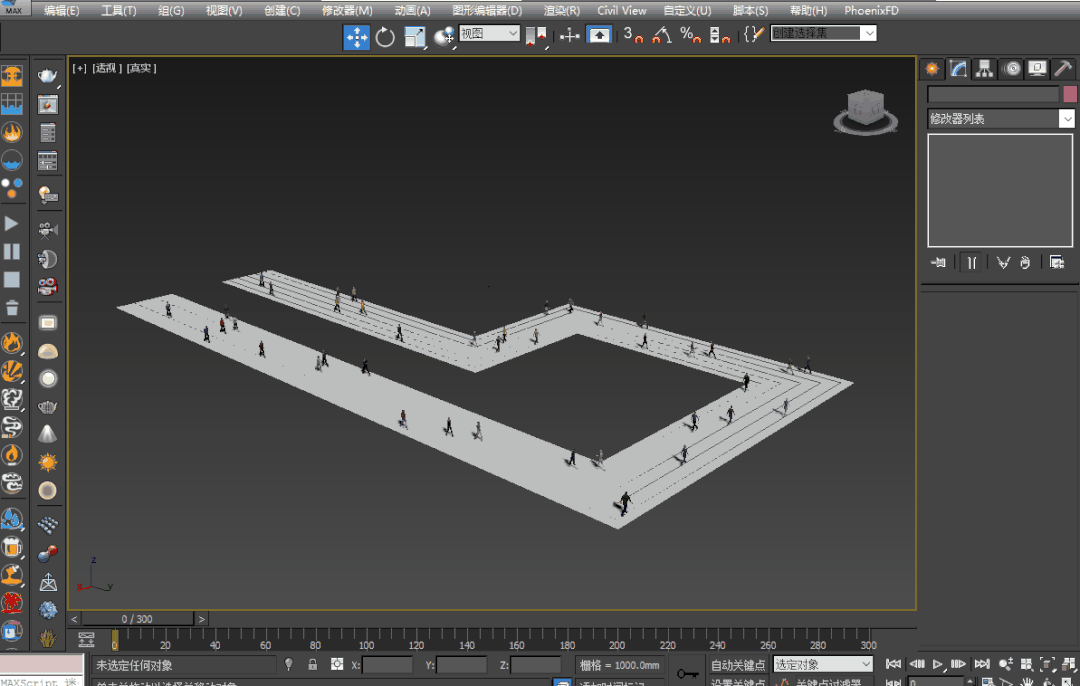
Task: Open the Civil View menu
Action: point(621,10)
